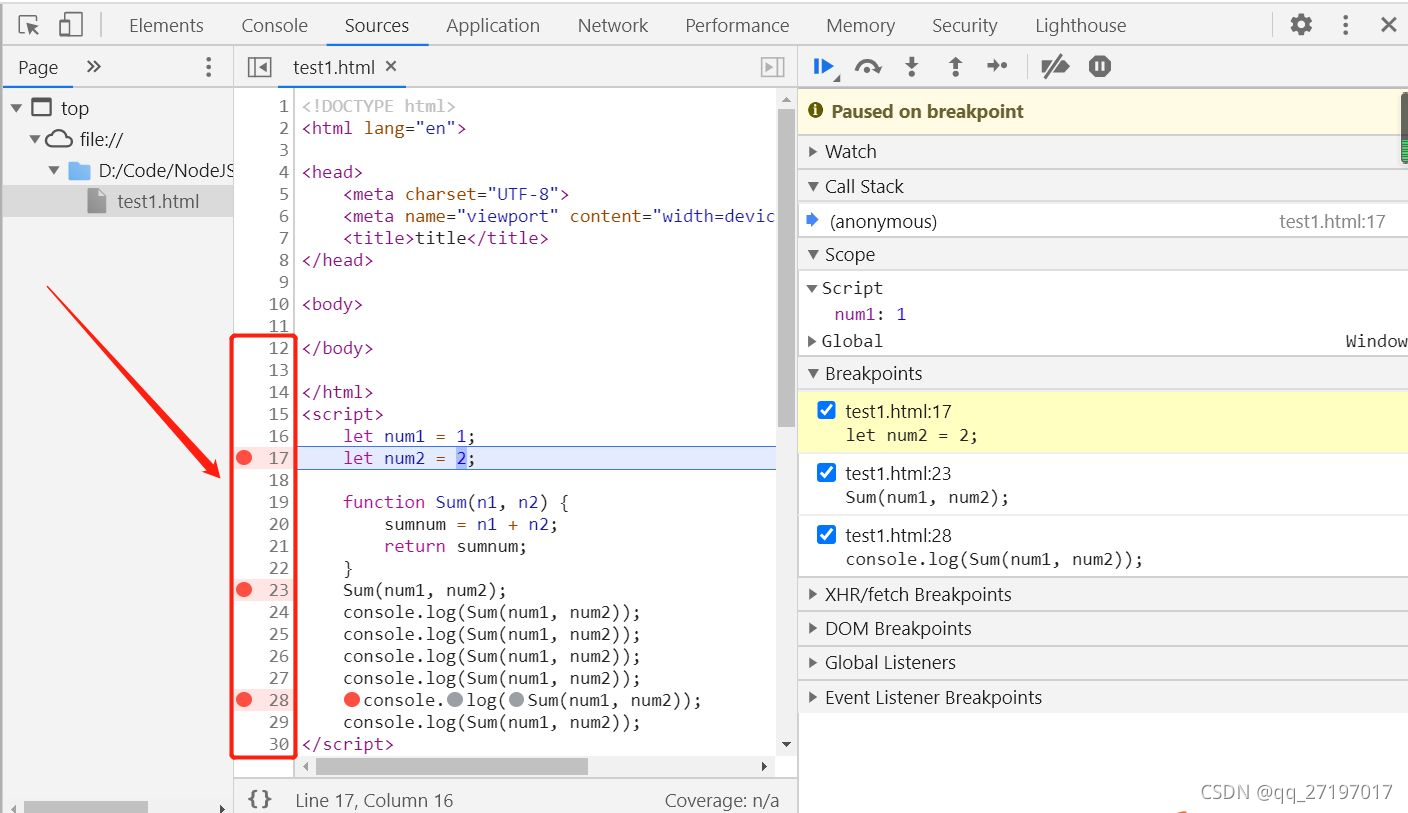Click the num1: 1 scope variable
Image resolution: width=1408 pixels, height=813 pixels.
tap(870, 314)
